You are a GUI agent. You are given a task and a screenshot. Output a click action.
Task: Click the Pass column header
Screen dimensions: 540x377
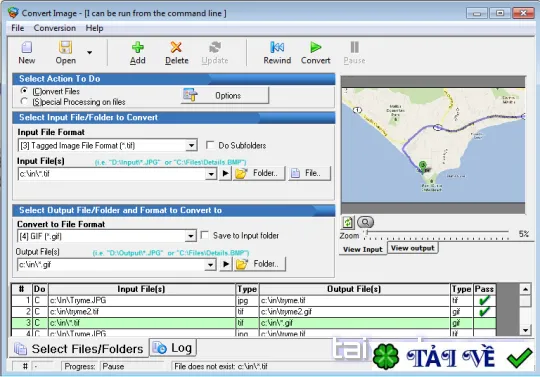tap(484, 289)
